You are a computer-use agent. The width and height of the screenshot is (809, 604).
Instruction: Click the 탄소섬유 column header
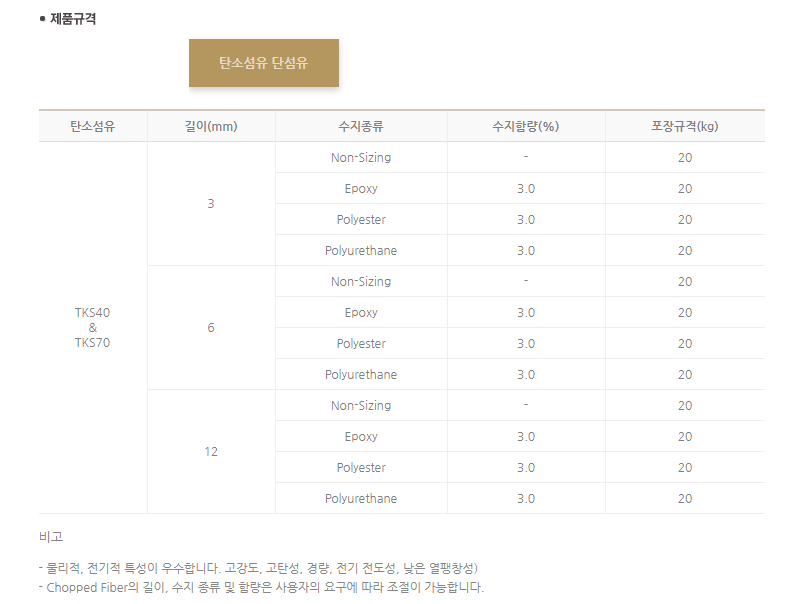[x=93, y=126]
